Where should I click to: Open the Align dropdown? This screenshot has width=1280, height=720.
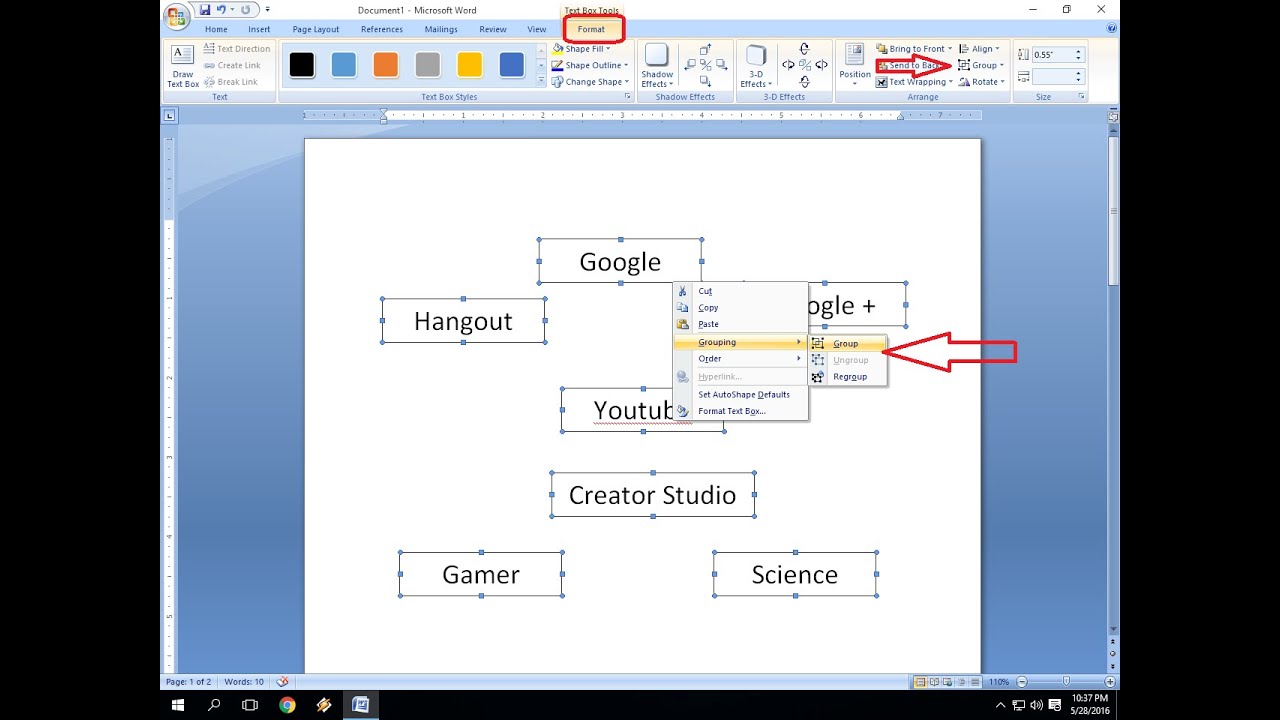point(981,49)
